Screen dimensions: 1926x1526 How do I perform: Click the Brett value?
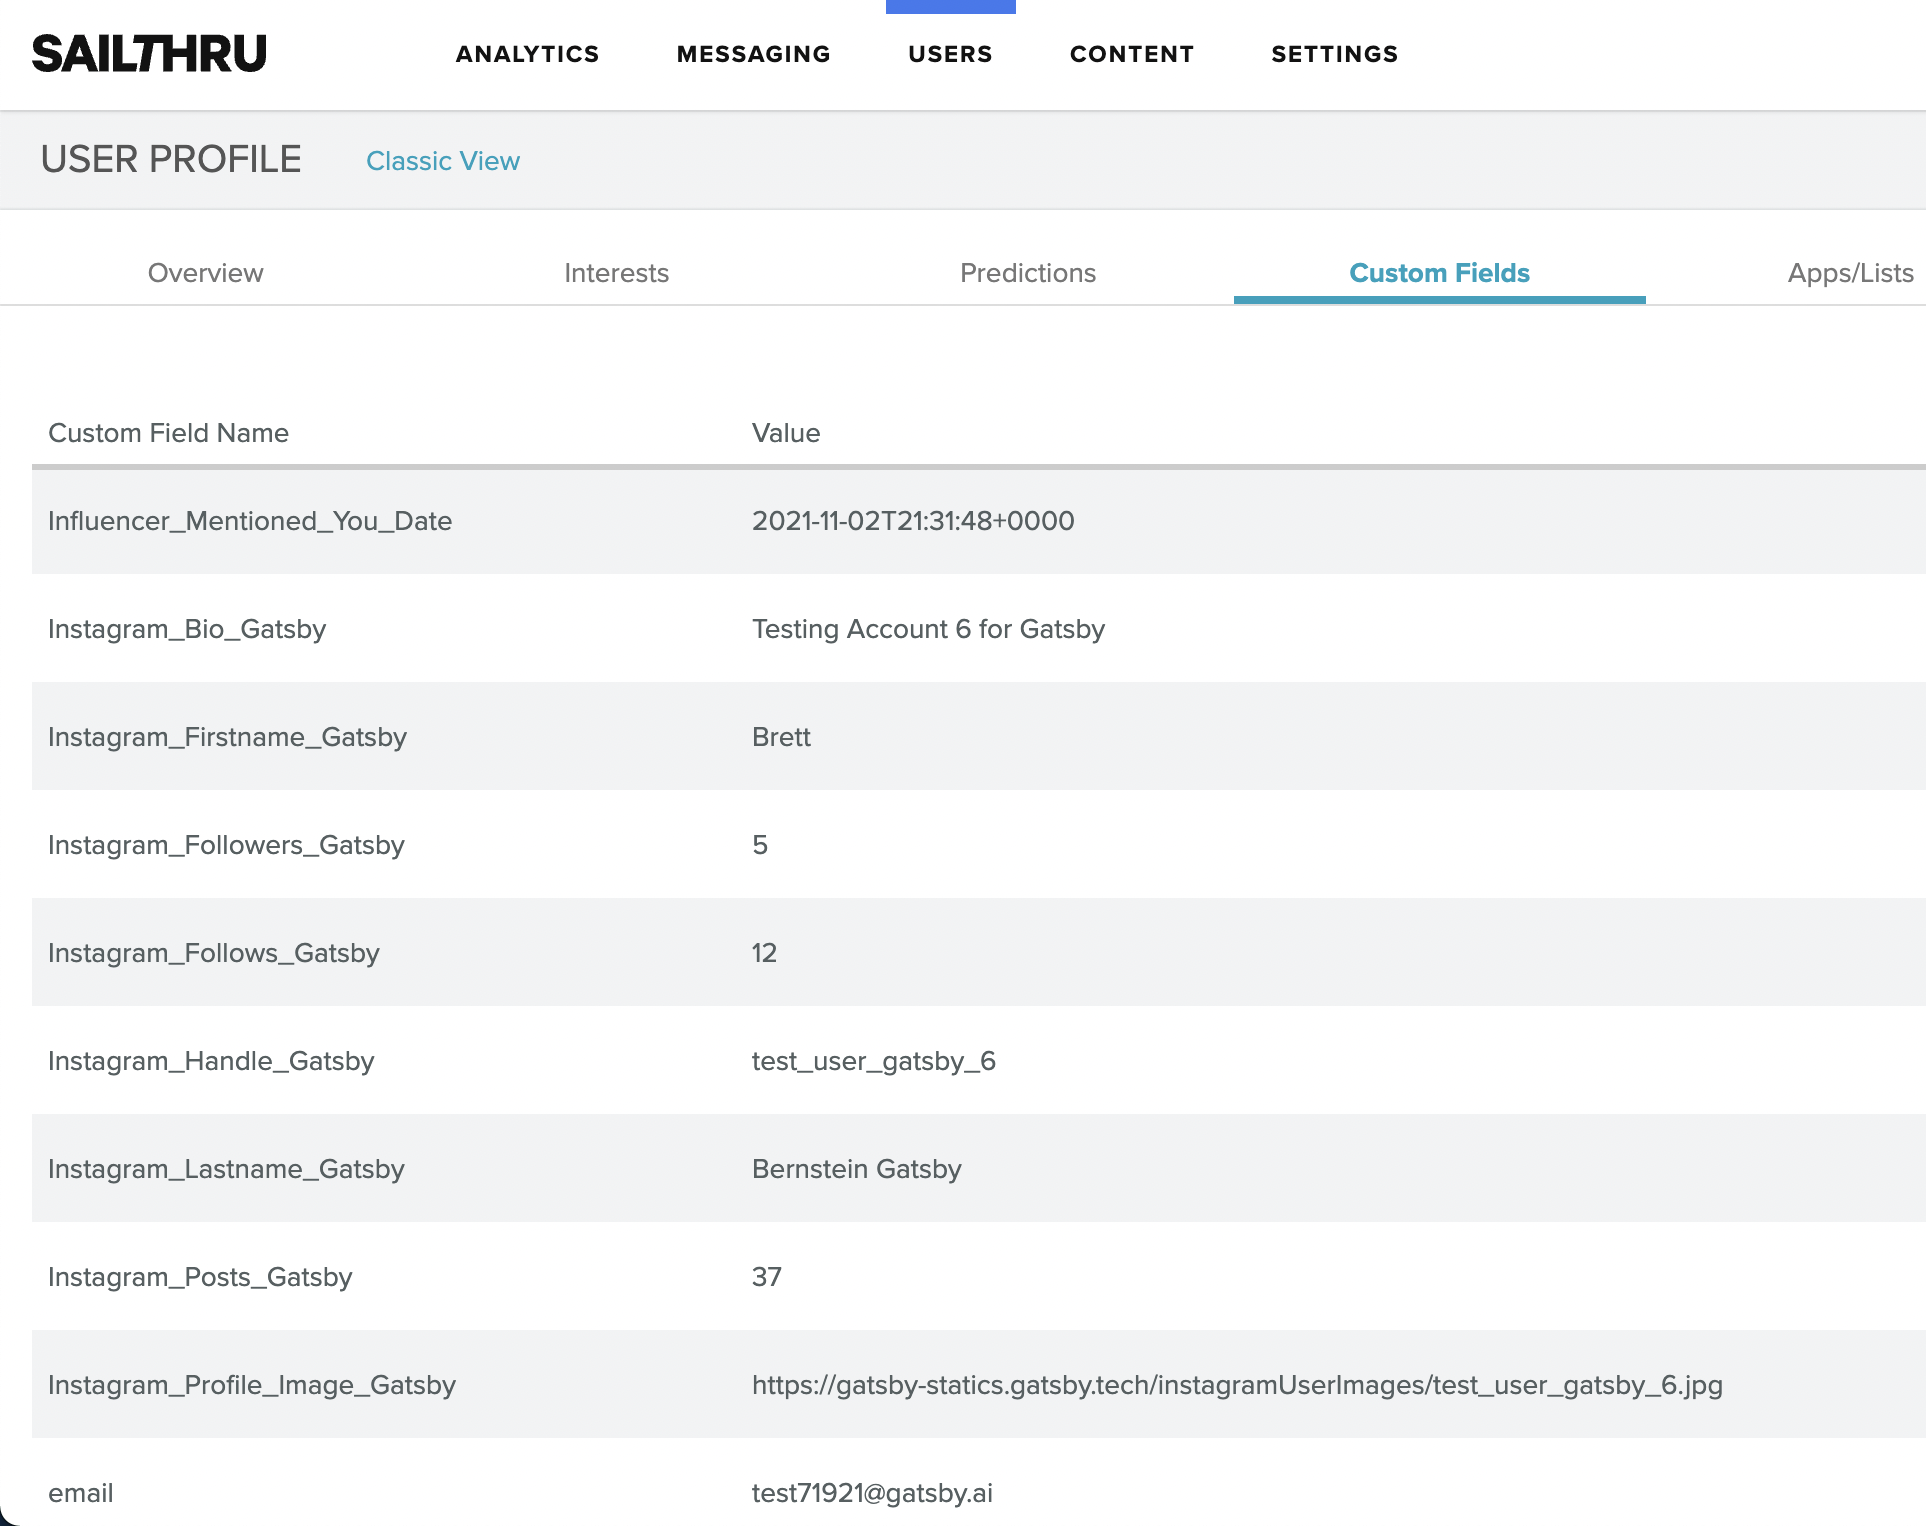coord(781,737)
